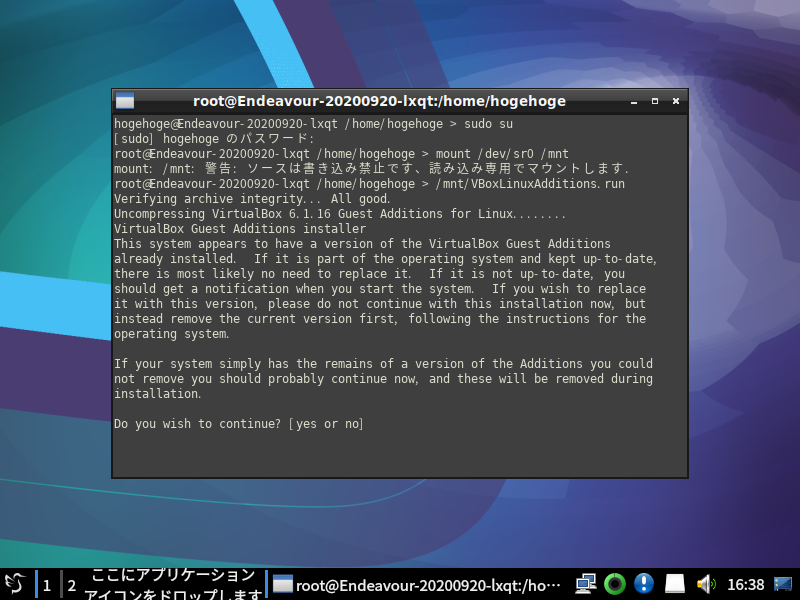Viewport: 800px width, 600px height.
Task: Click the 'Do you wish to continue?' prompt line
Action: (238, 424)
